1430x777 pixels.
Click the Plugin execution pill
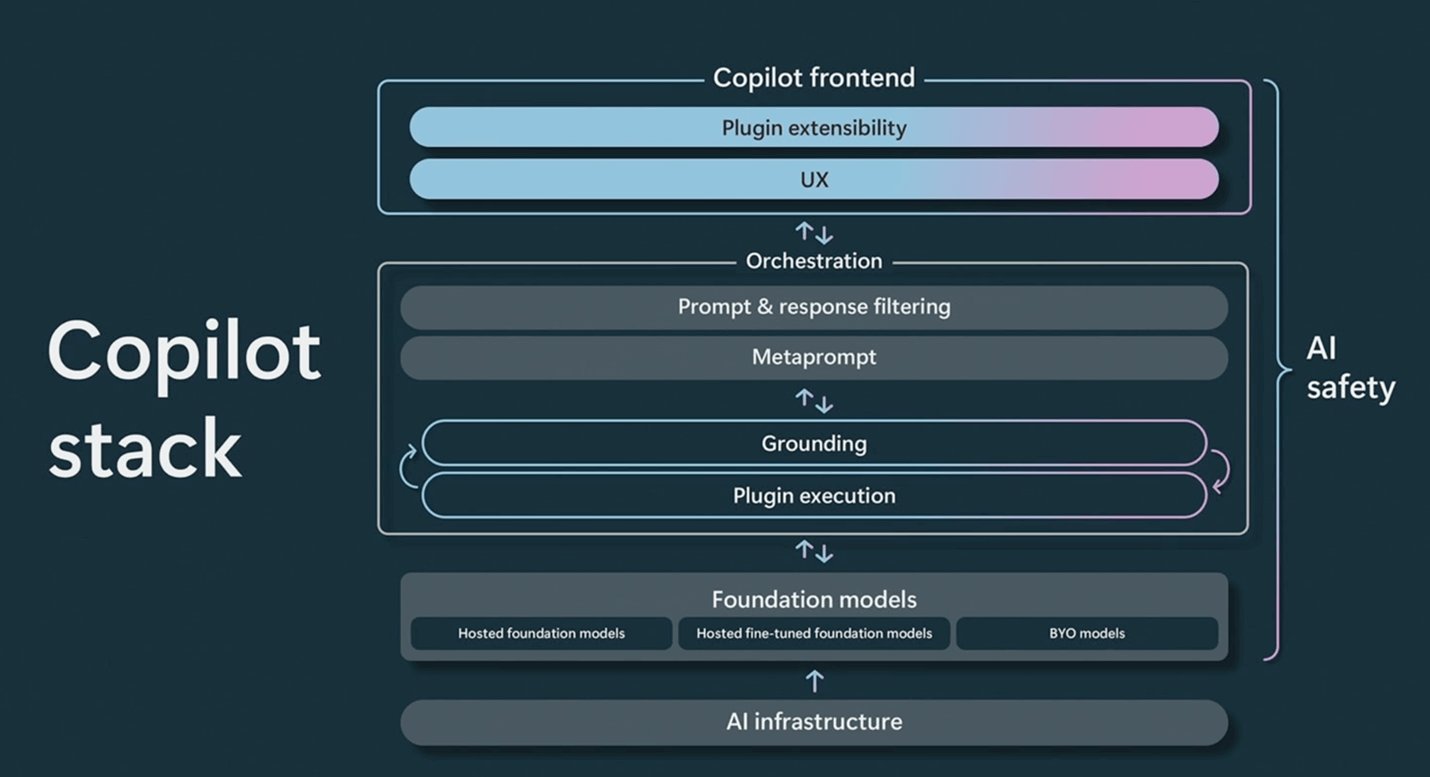(x=814, y=496)
